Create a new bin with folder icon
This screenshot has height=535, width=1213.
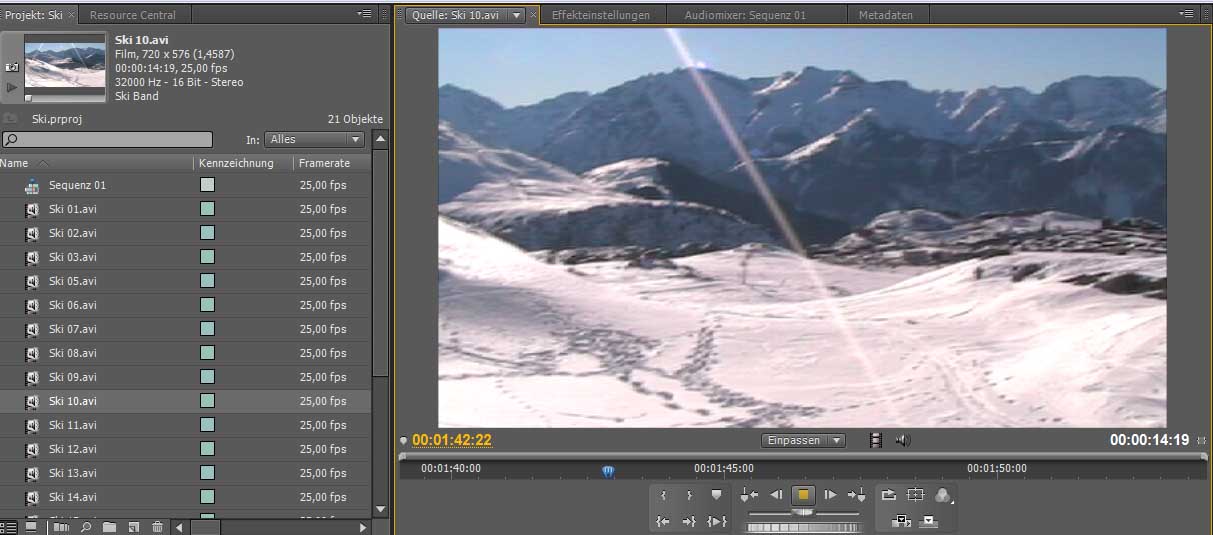(109, 527)
